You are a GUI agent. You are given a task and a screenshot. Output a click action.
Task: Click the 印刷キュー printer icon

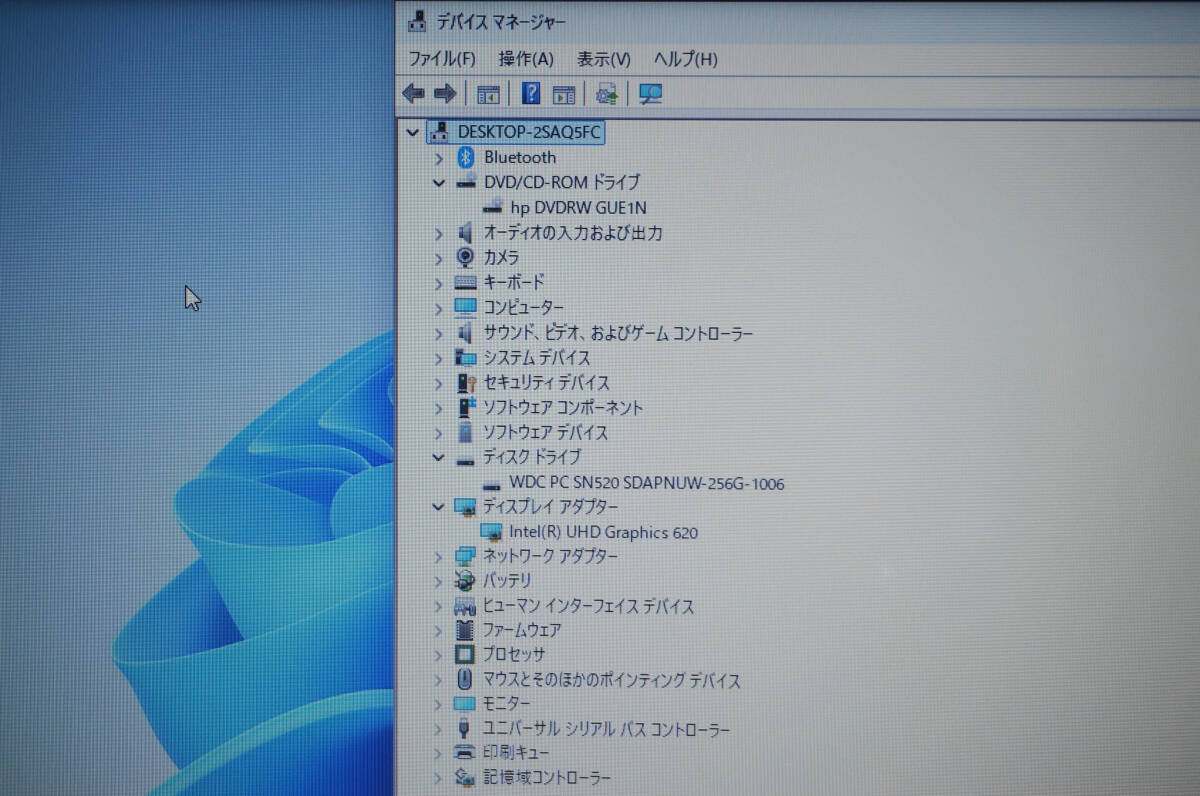click(465, 752)
